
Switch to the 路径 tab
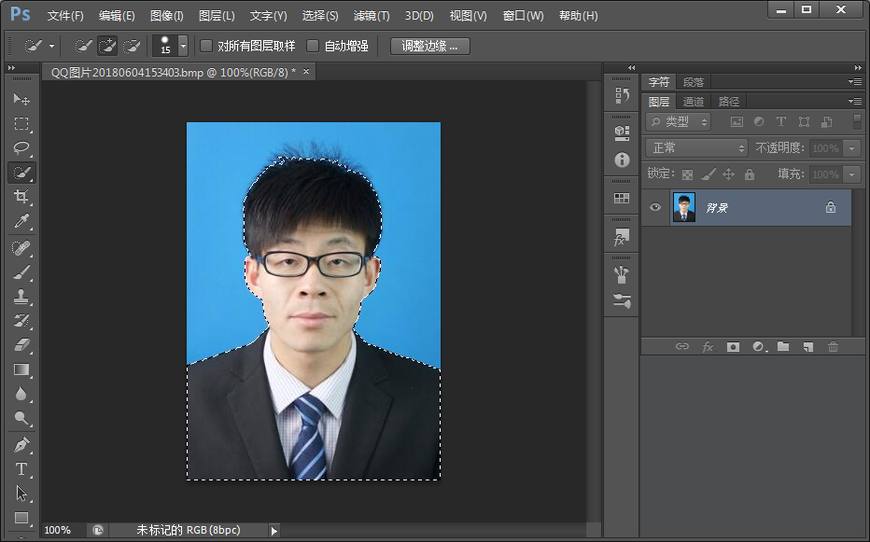pos(729,102)
